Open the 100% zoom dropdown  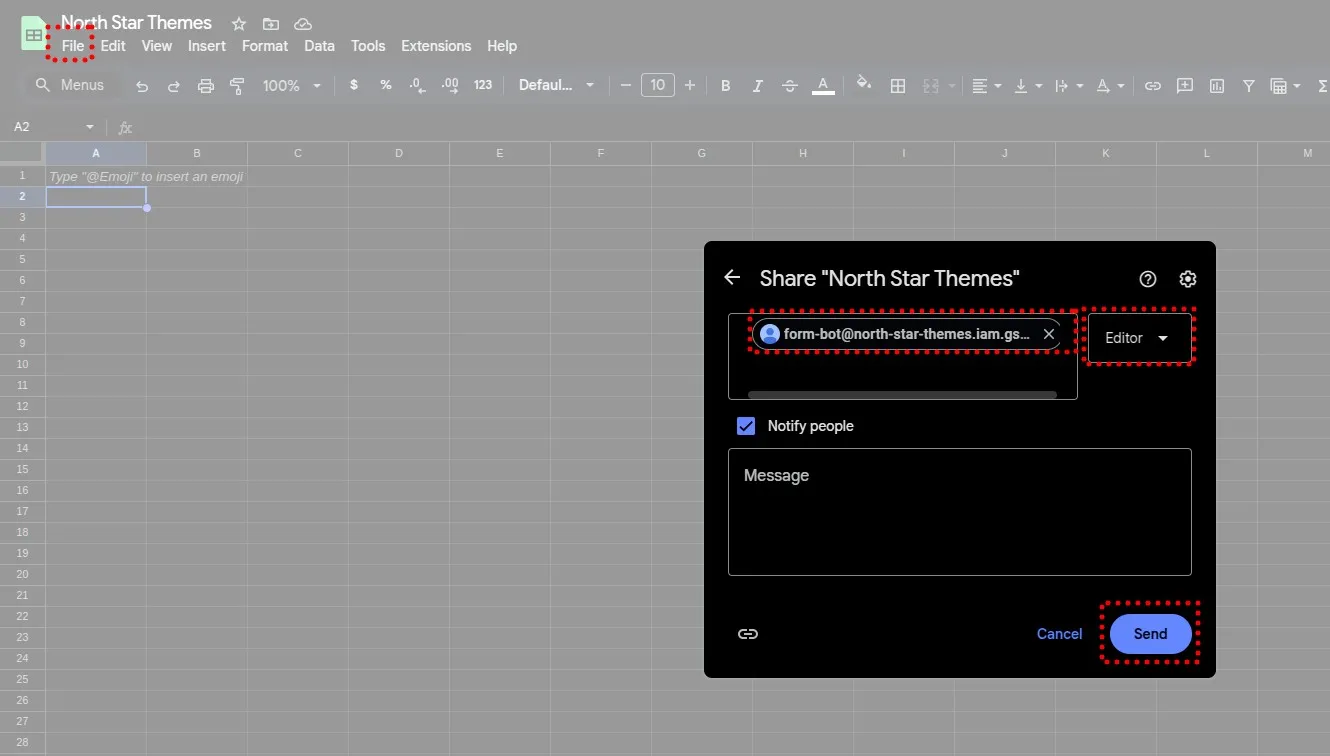[x=291, y=86]
